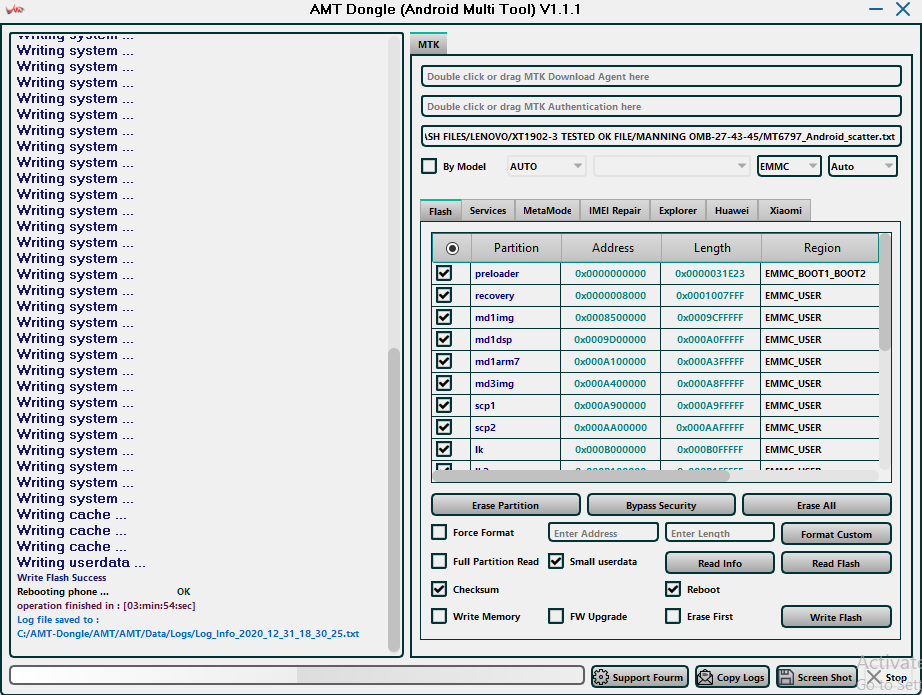This screenshot has height=695, width=922.
Task: Click the Support Fourm gear icon
Action: coord(601,677)
